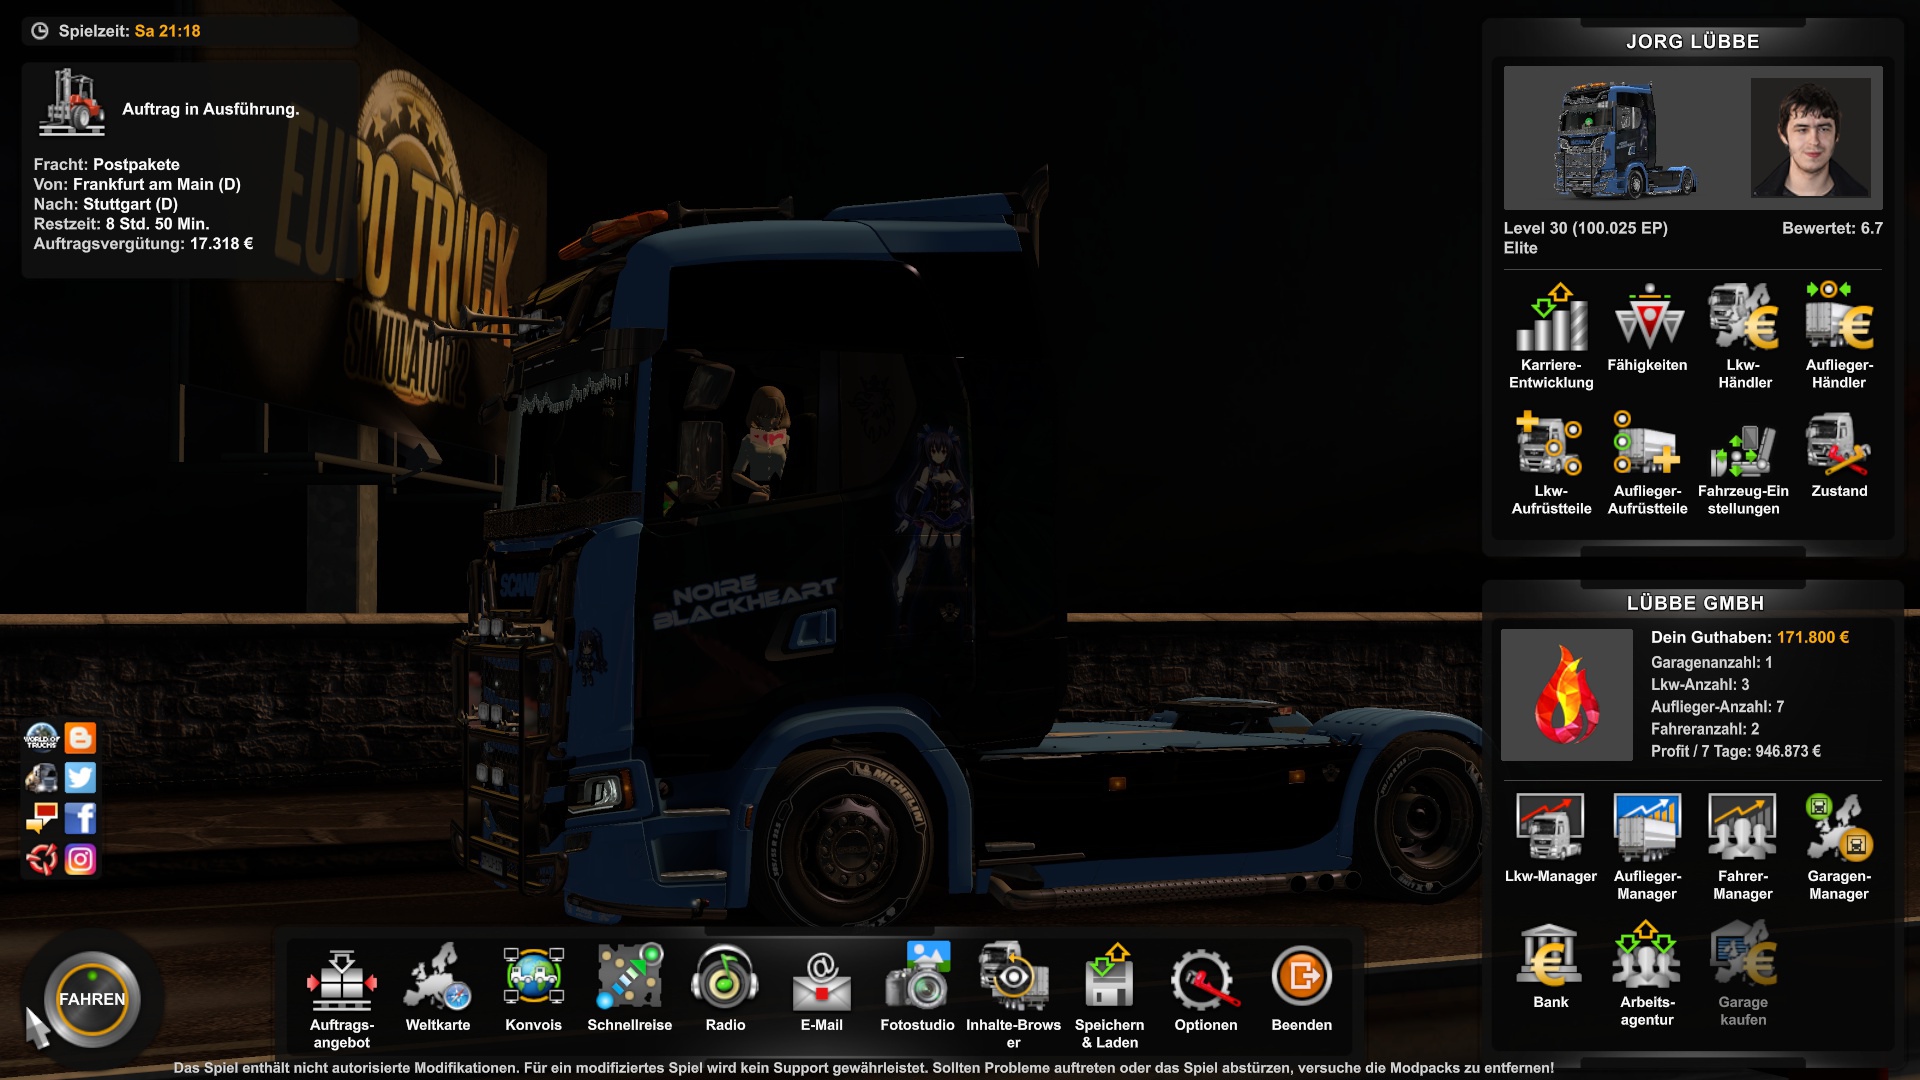Open Auflieger-Aufrüstteile trailer upgrades
The image size is (1920, 1080).
tap(1648, 463)
